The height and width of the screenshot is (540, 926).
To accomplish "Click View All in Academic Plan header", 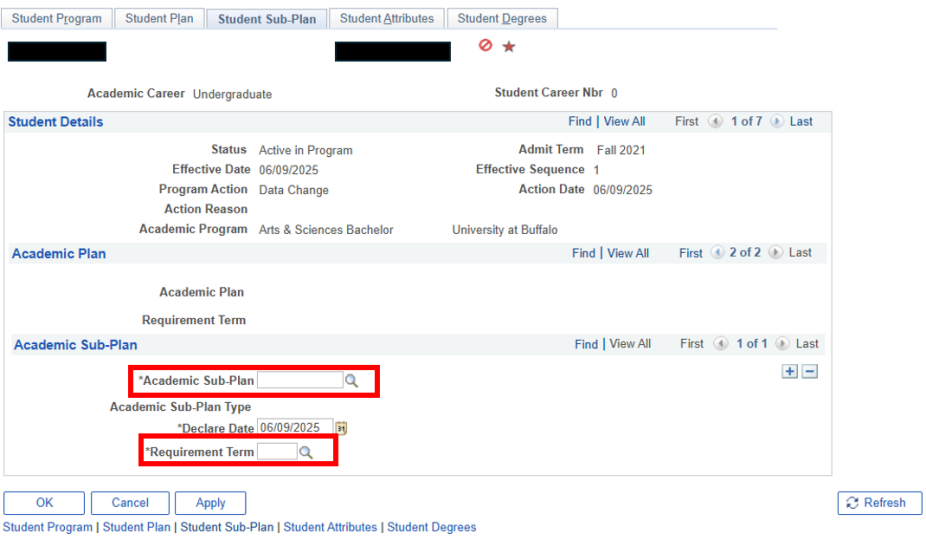I will (x=628, y=253).
